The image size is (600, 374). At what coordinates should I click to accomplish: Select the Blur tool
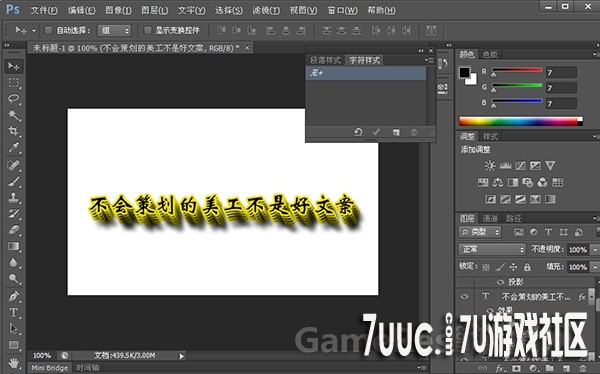14,262
